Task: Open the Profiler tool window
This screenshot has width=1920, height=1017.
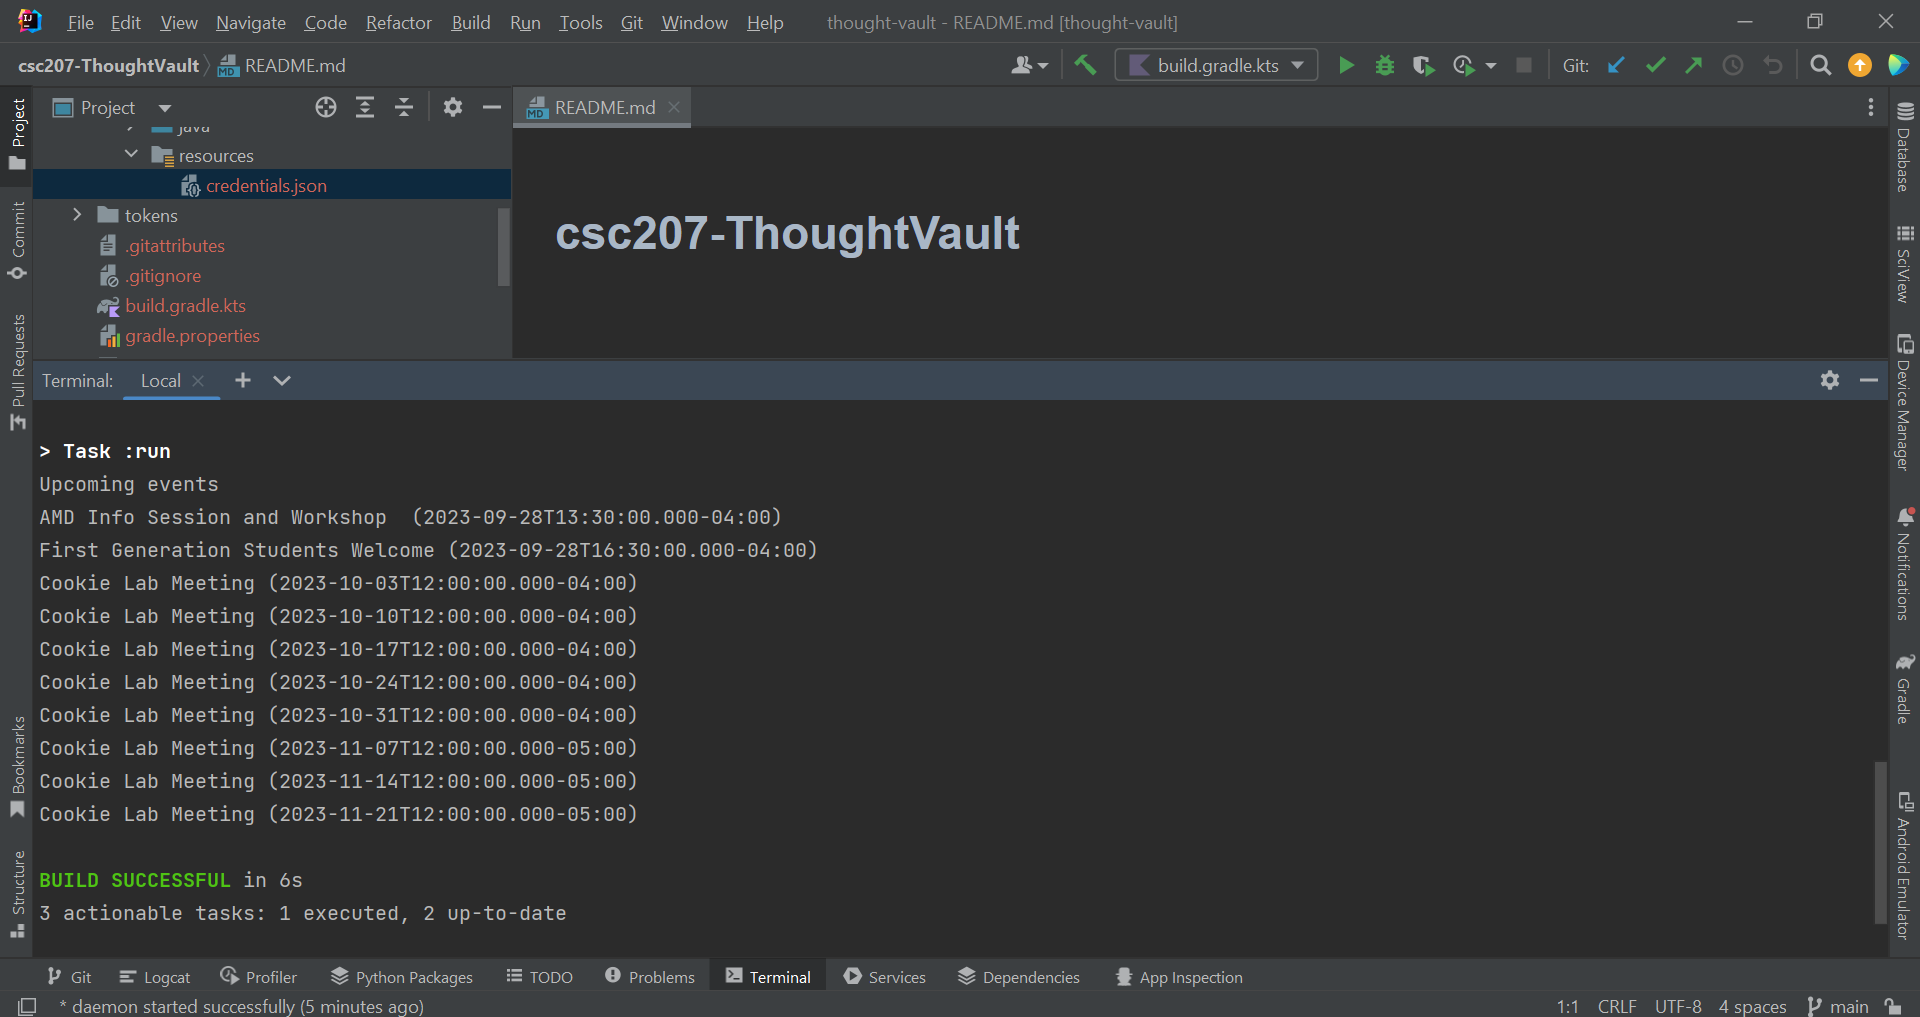Action: click(259, 977)
